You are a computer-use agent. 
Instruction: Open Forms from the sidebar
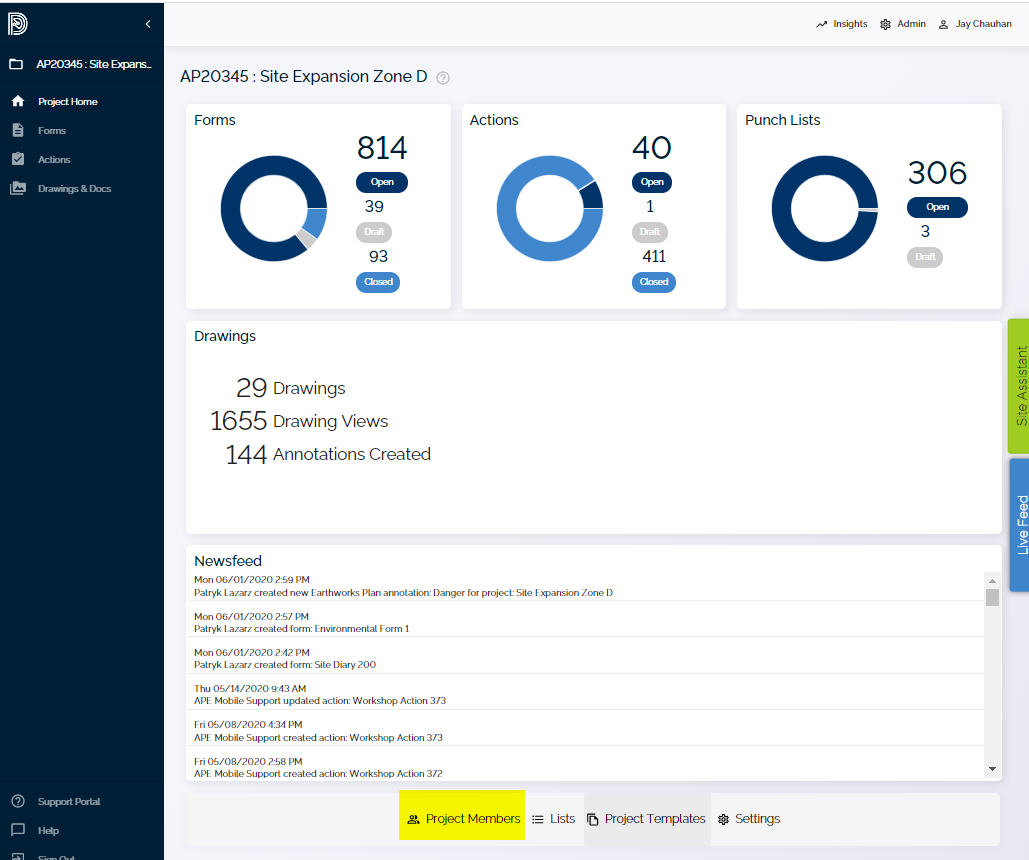[51, 130]
